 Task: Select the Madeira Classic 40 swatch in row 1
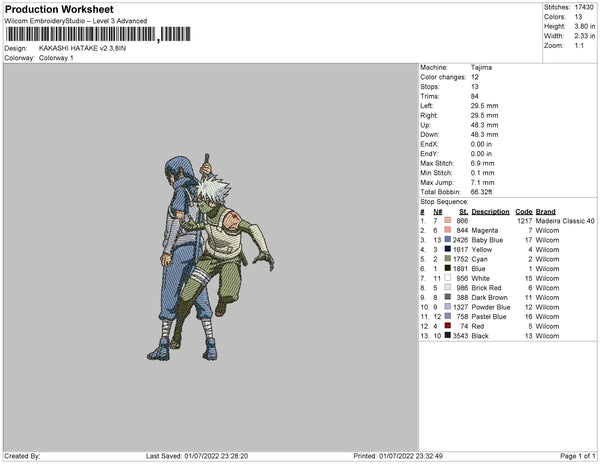pyautogui.click(x=449, y=221)
